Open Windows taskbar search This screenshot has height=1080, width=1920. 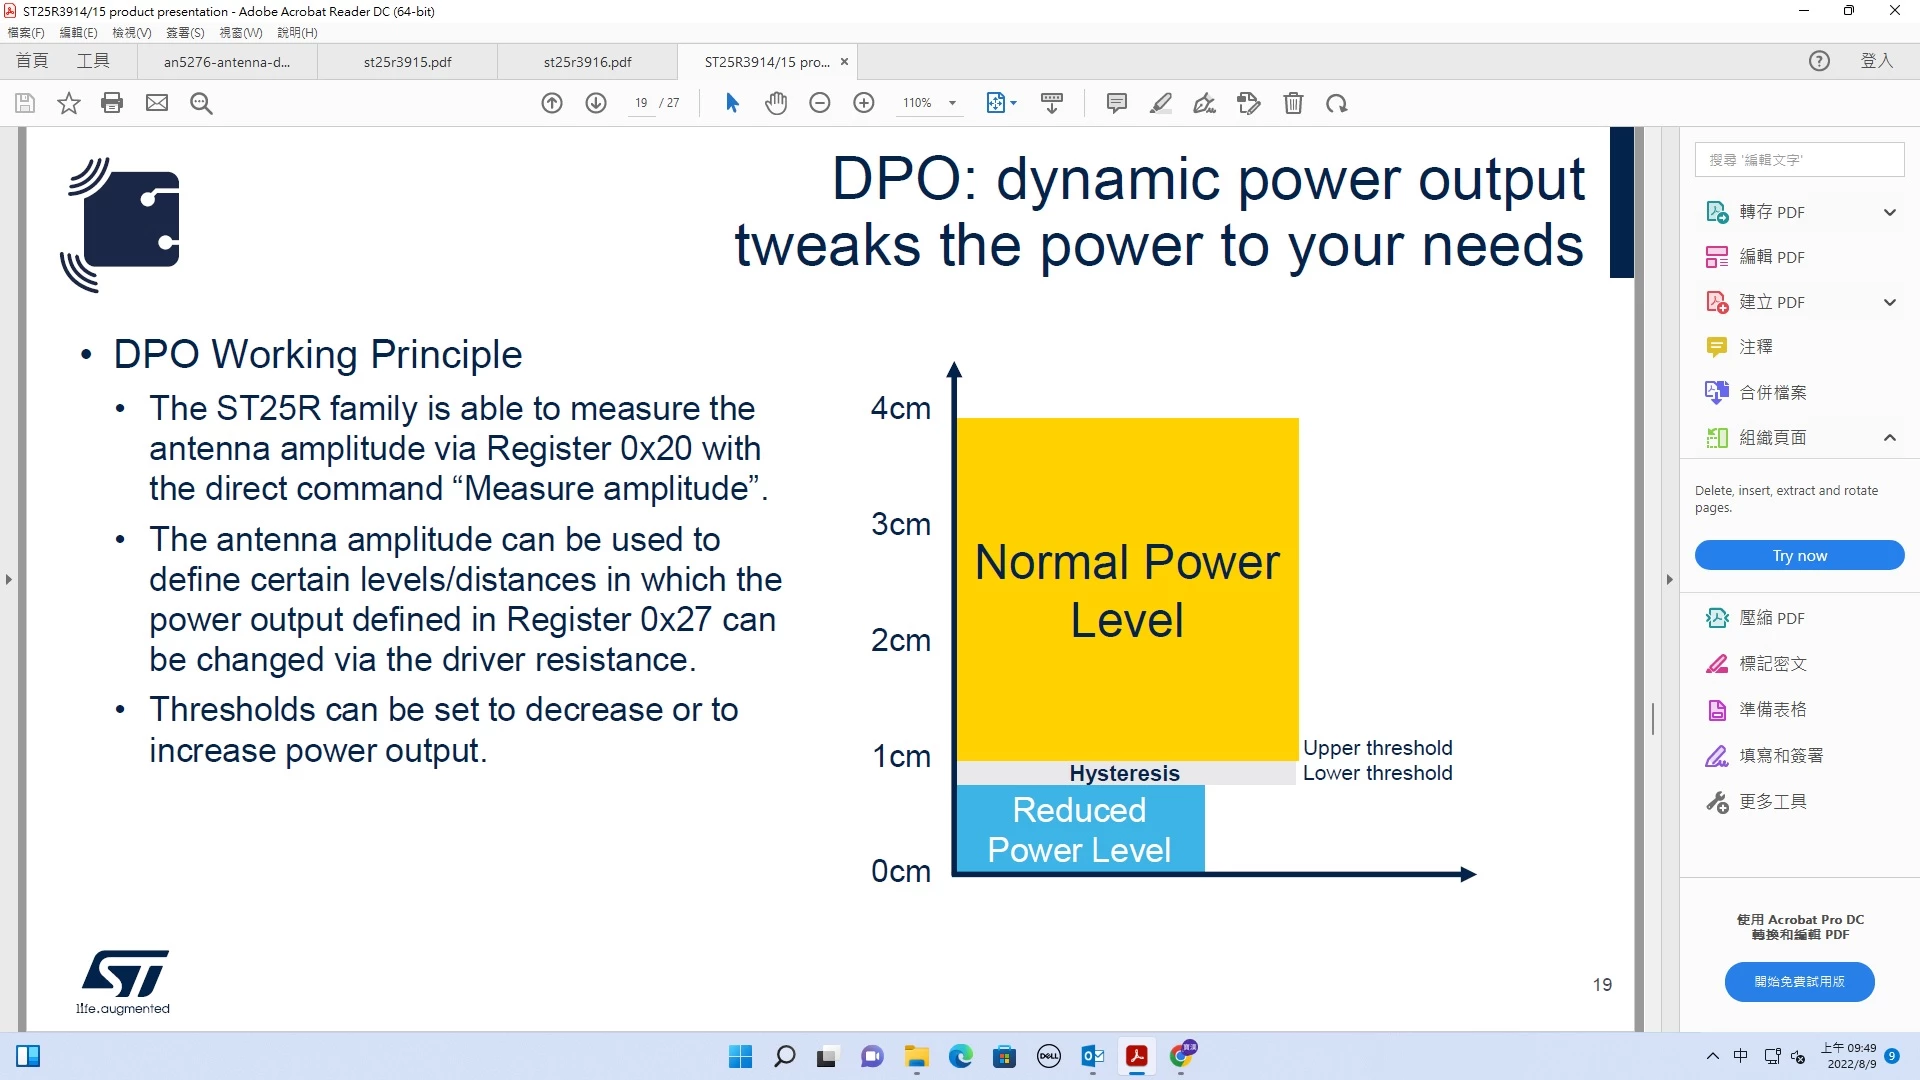click(785, 1056)
